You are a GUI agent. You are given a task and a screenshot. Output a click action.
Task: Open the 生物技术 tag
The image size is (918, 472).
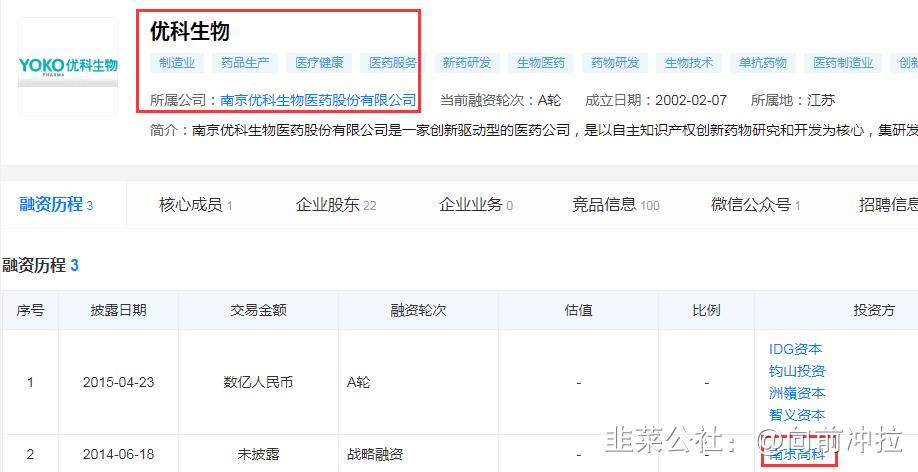click(688, 63)
